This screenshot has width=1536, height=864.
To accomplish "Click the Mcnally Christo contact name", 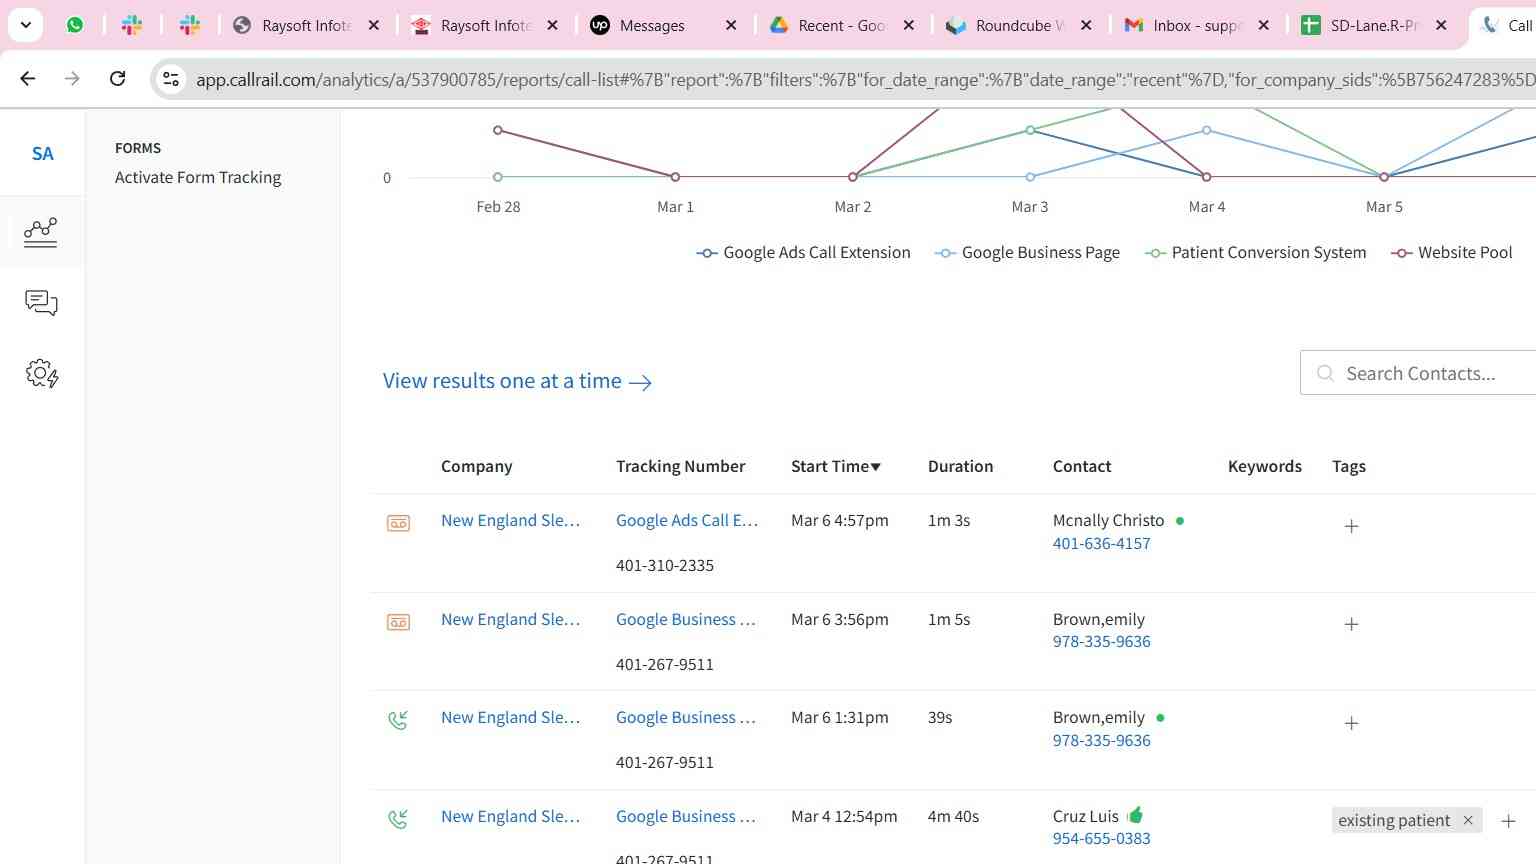I will (1108, 520).
